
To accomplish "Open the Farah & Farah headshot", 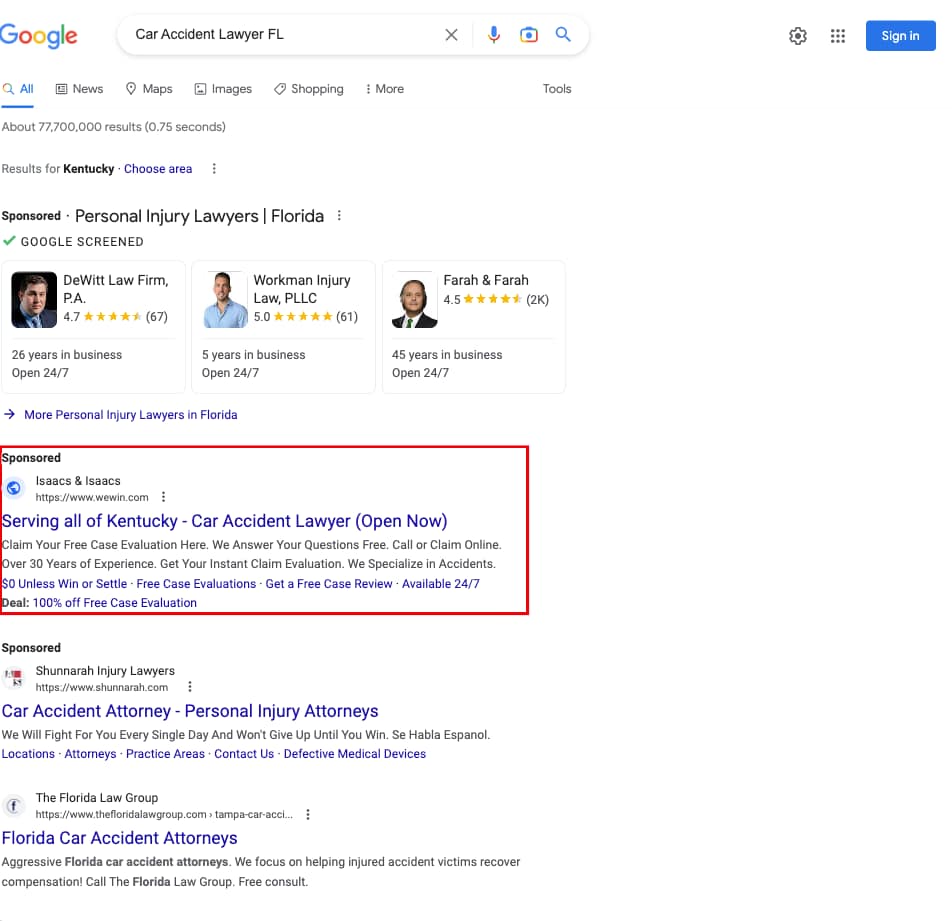I will pos(415,300).
